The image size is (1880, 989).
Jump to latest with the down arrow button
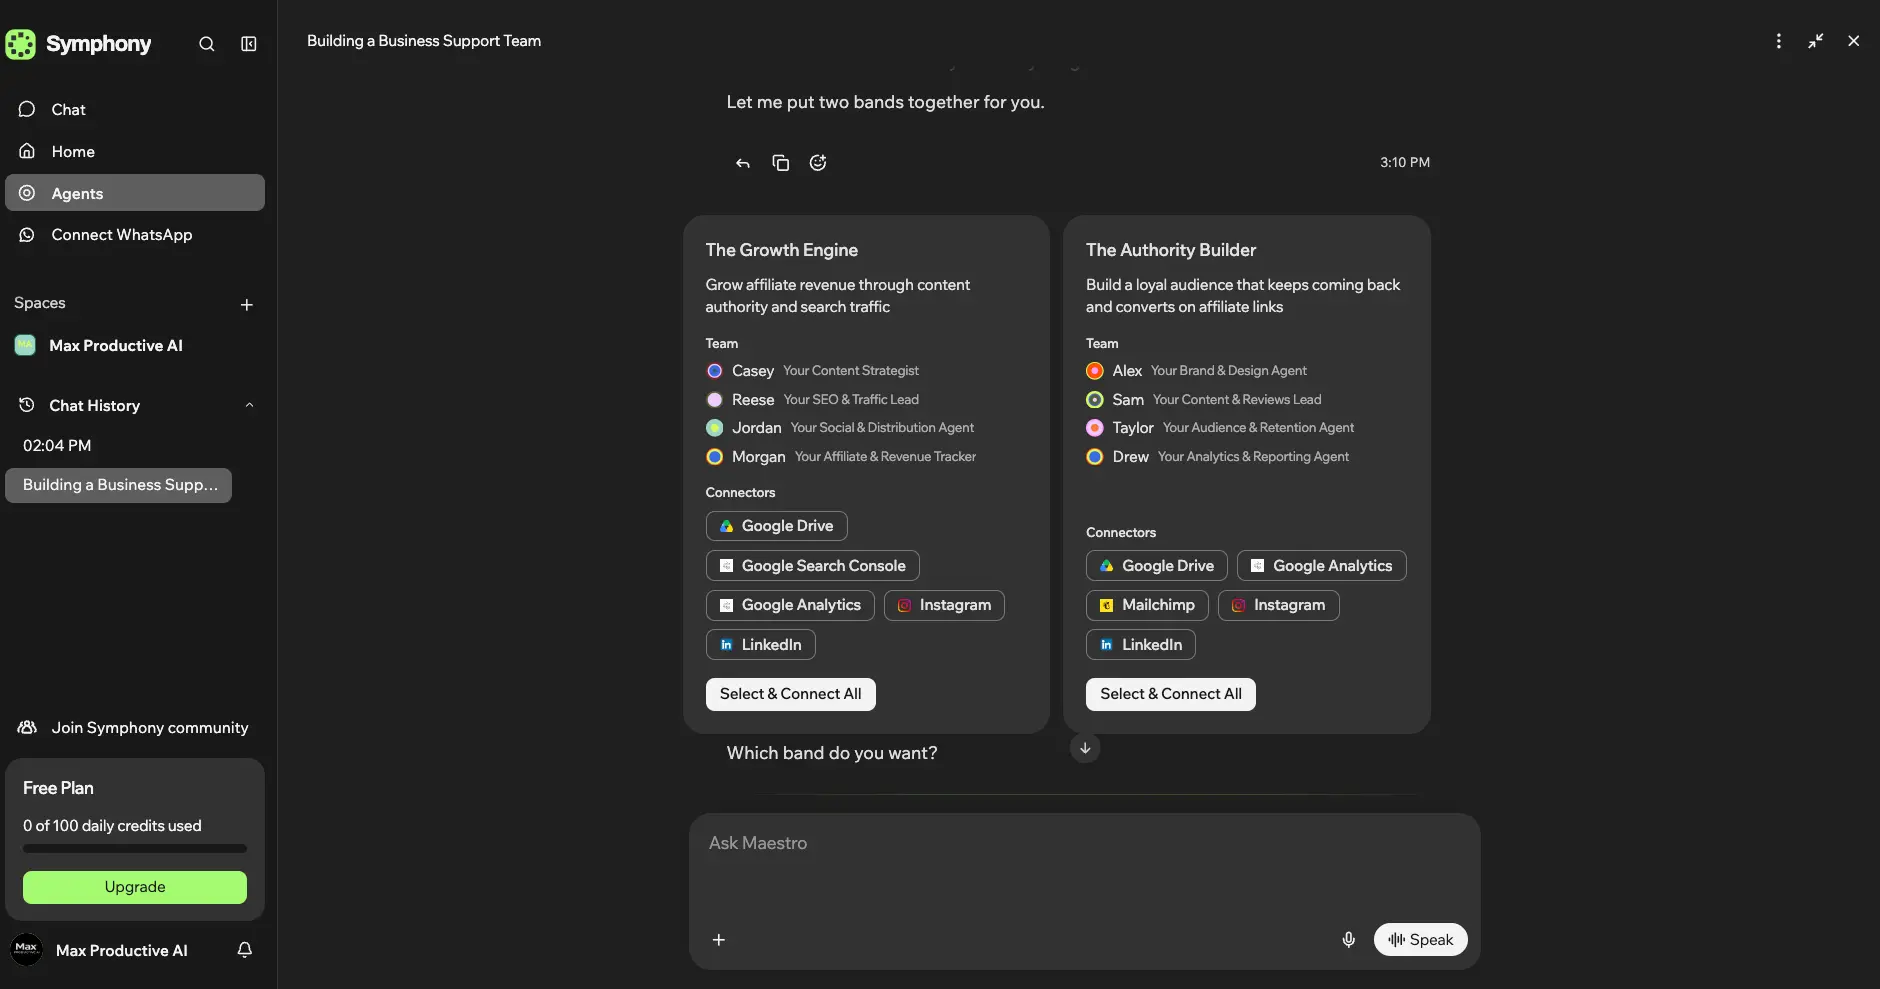[x=1085, y=748]
